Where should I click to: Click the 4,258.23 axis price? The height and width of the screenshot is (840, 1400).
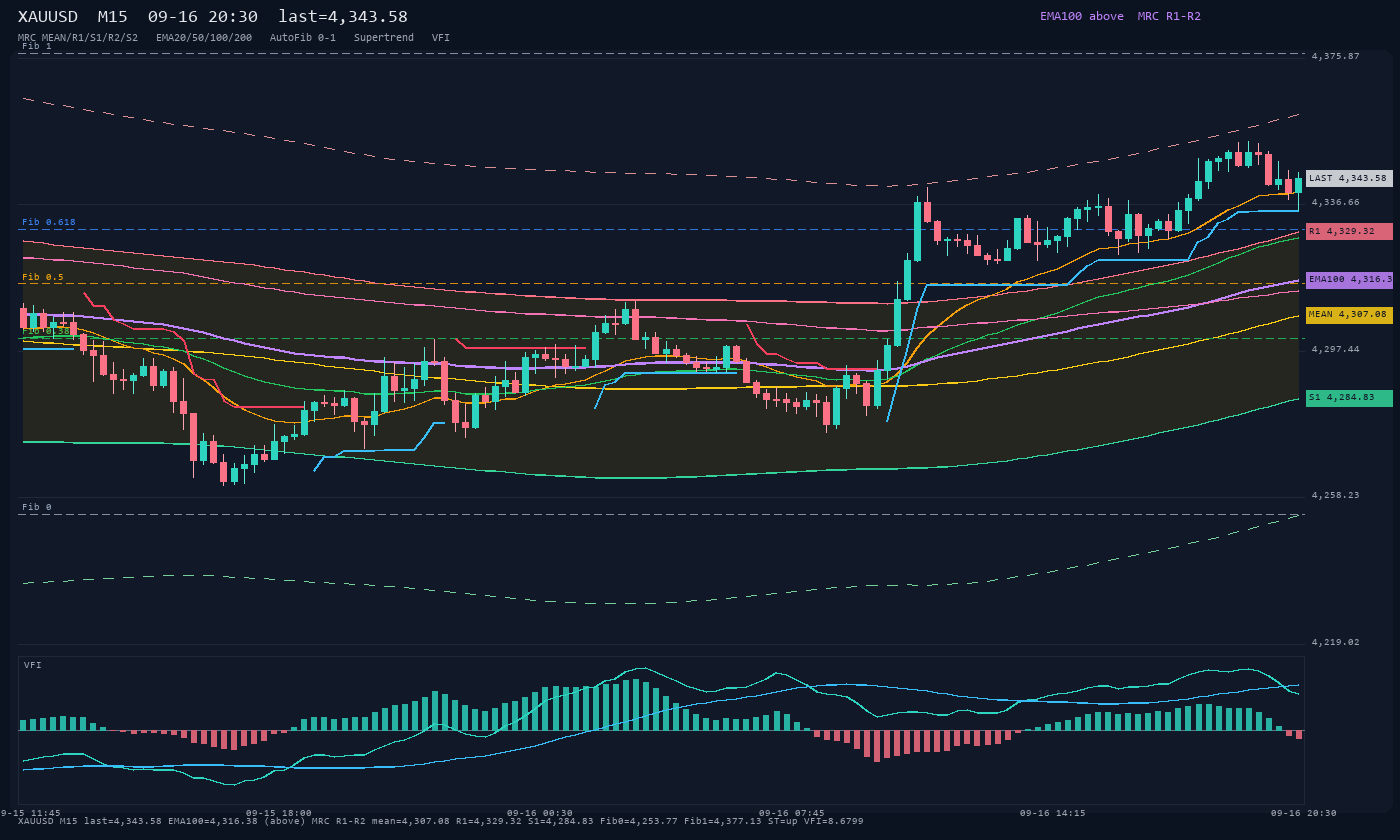pyautogui.click(x=1336, y=495)
